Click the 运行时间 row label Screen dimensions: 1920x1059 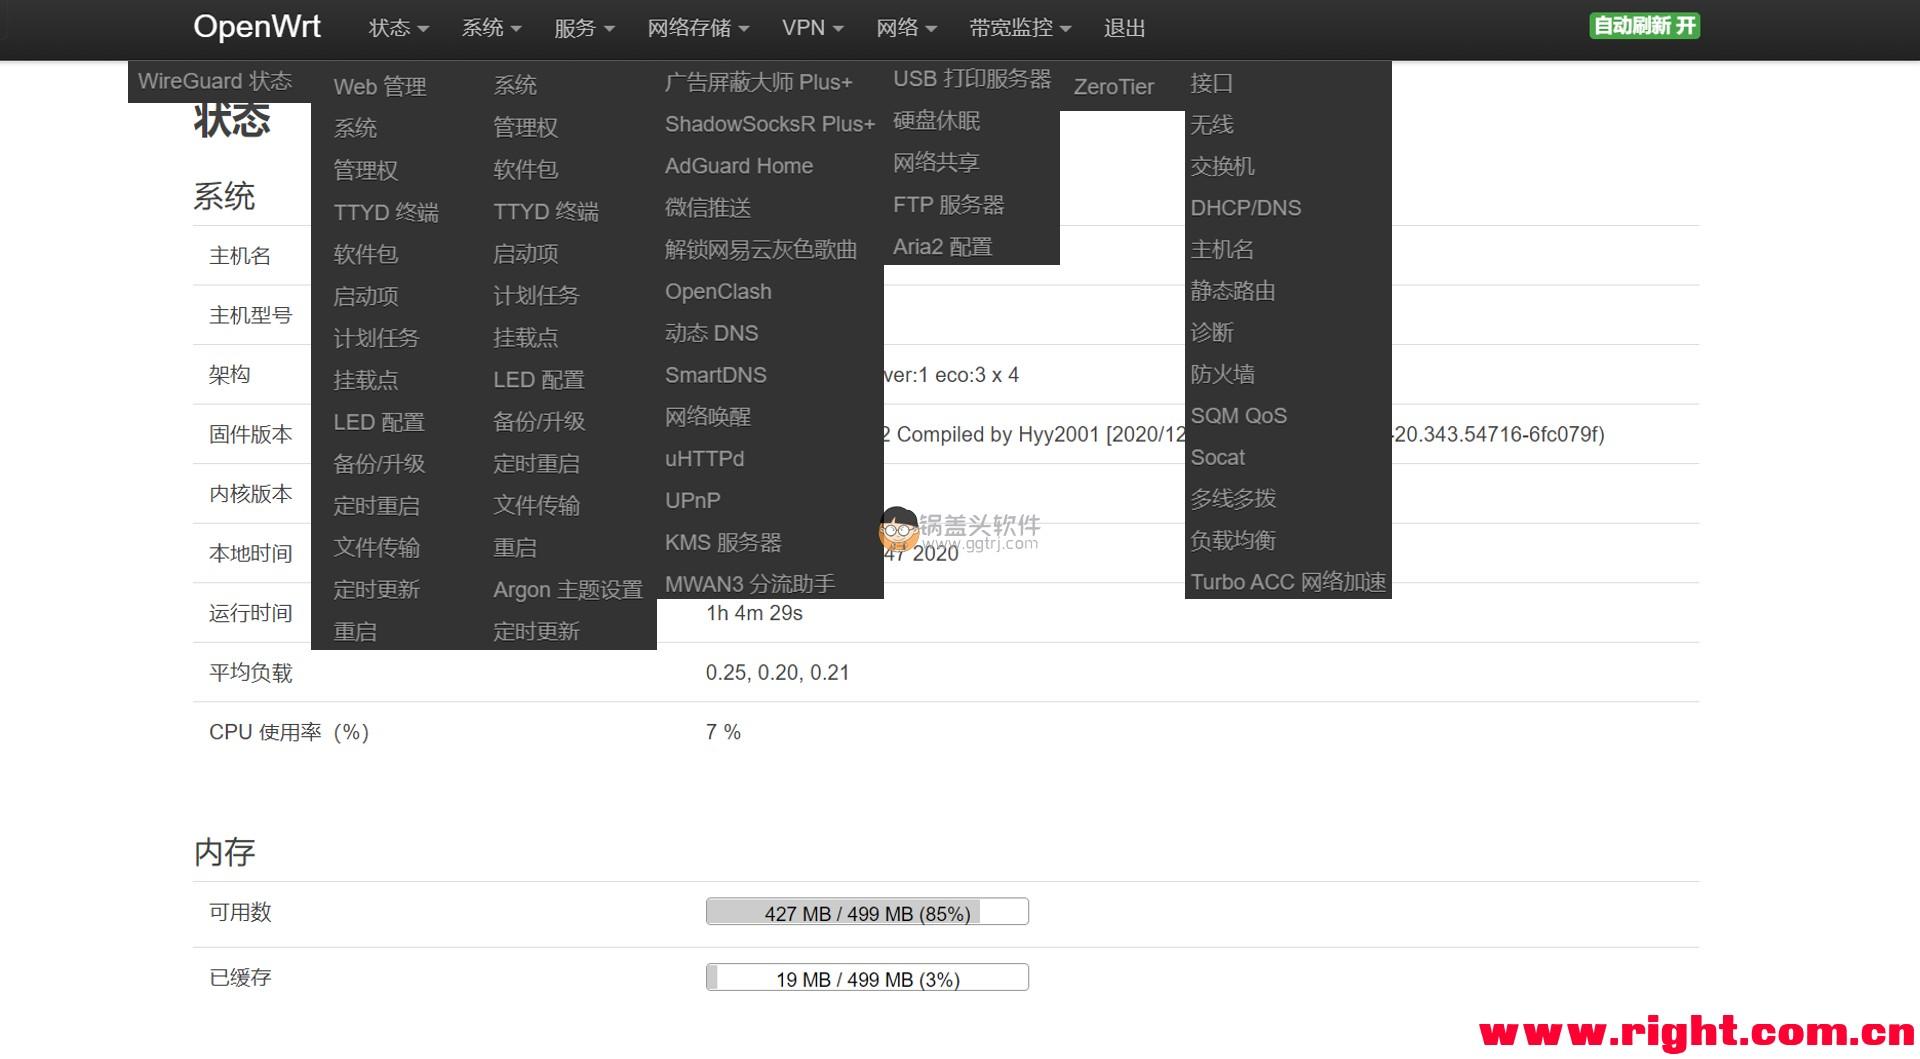click(x=250, y=613)
